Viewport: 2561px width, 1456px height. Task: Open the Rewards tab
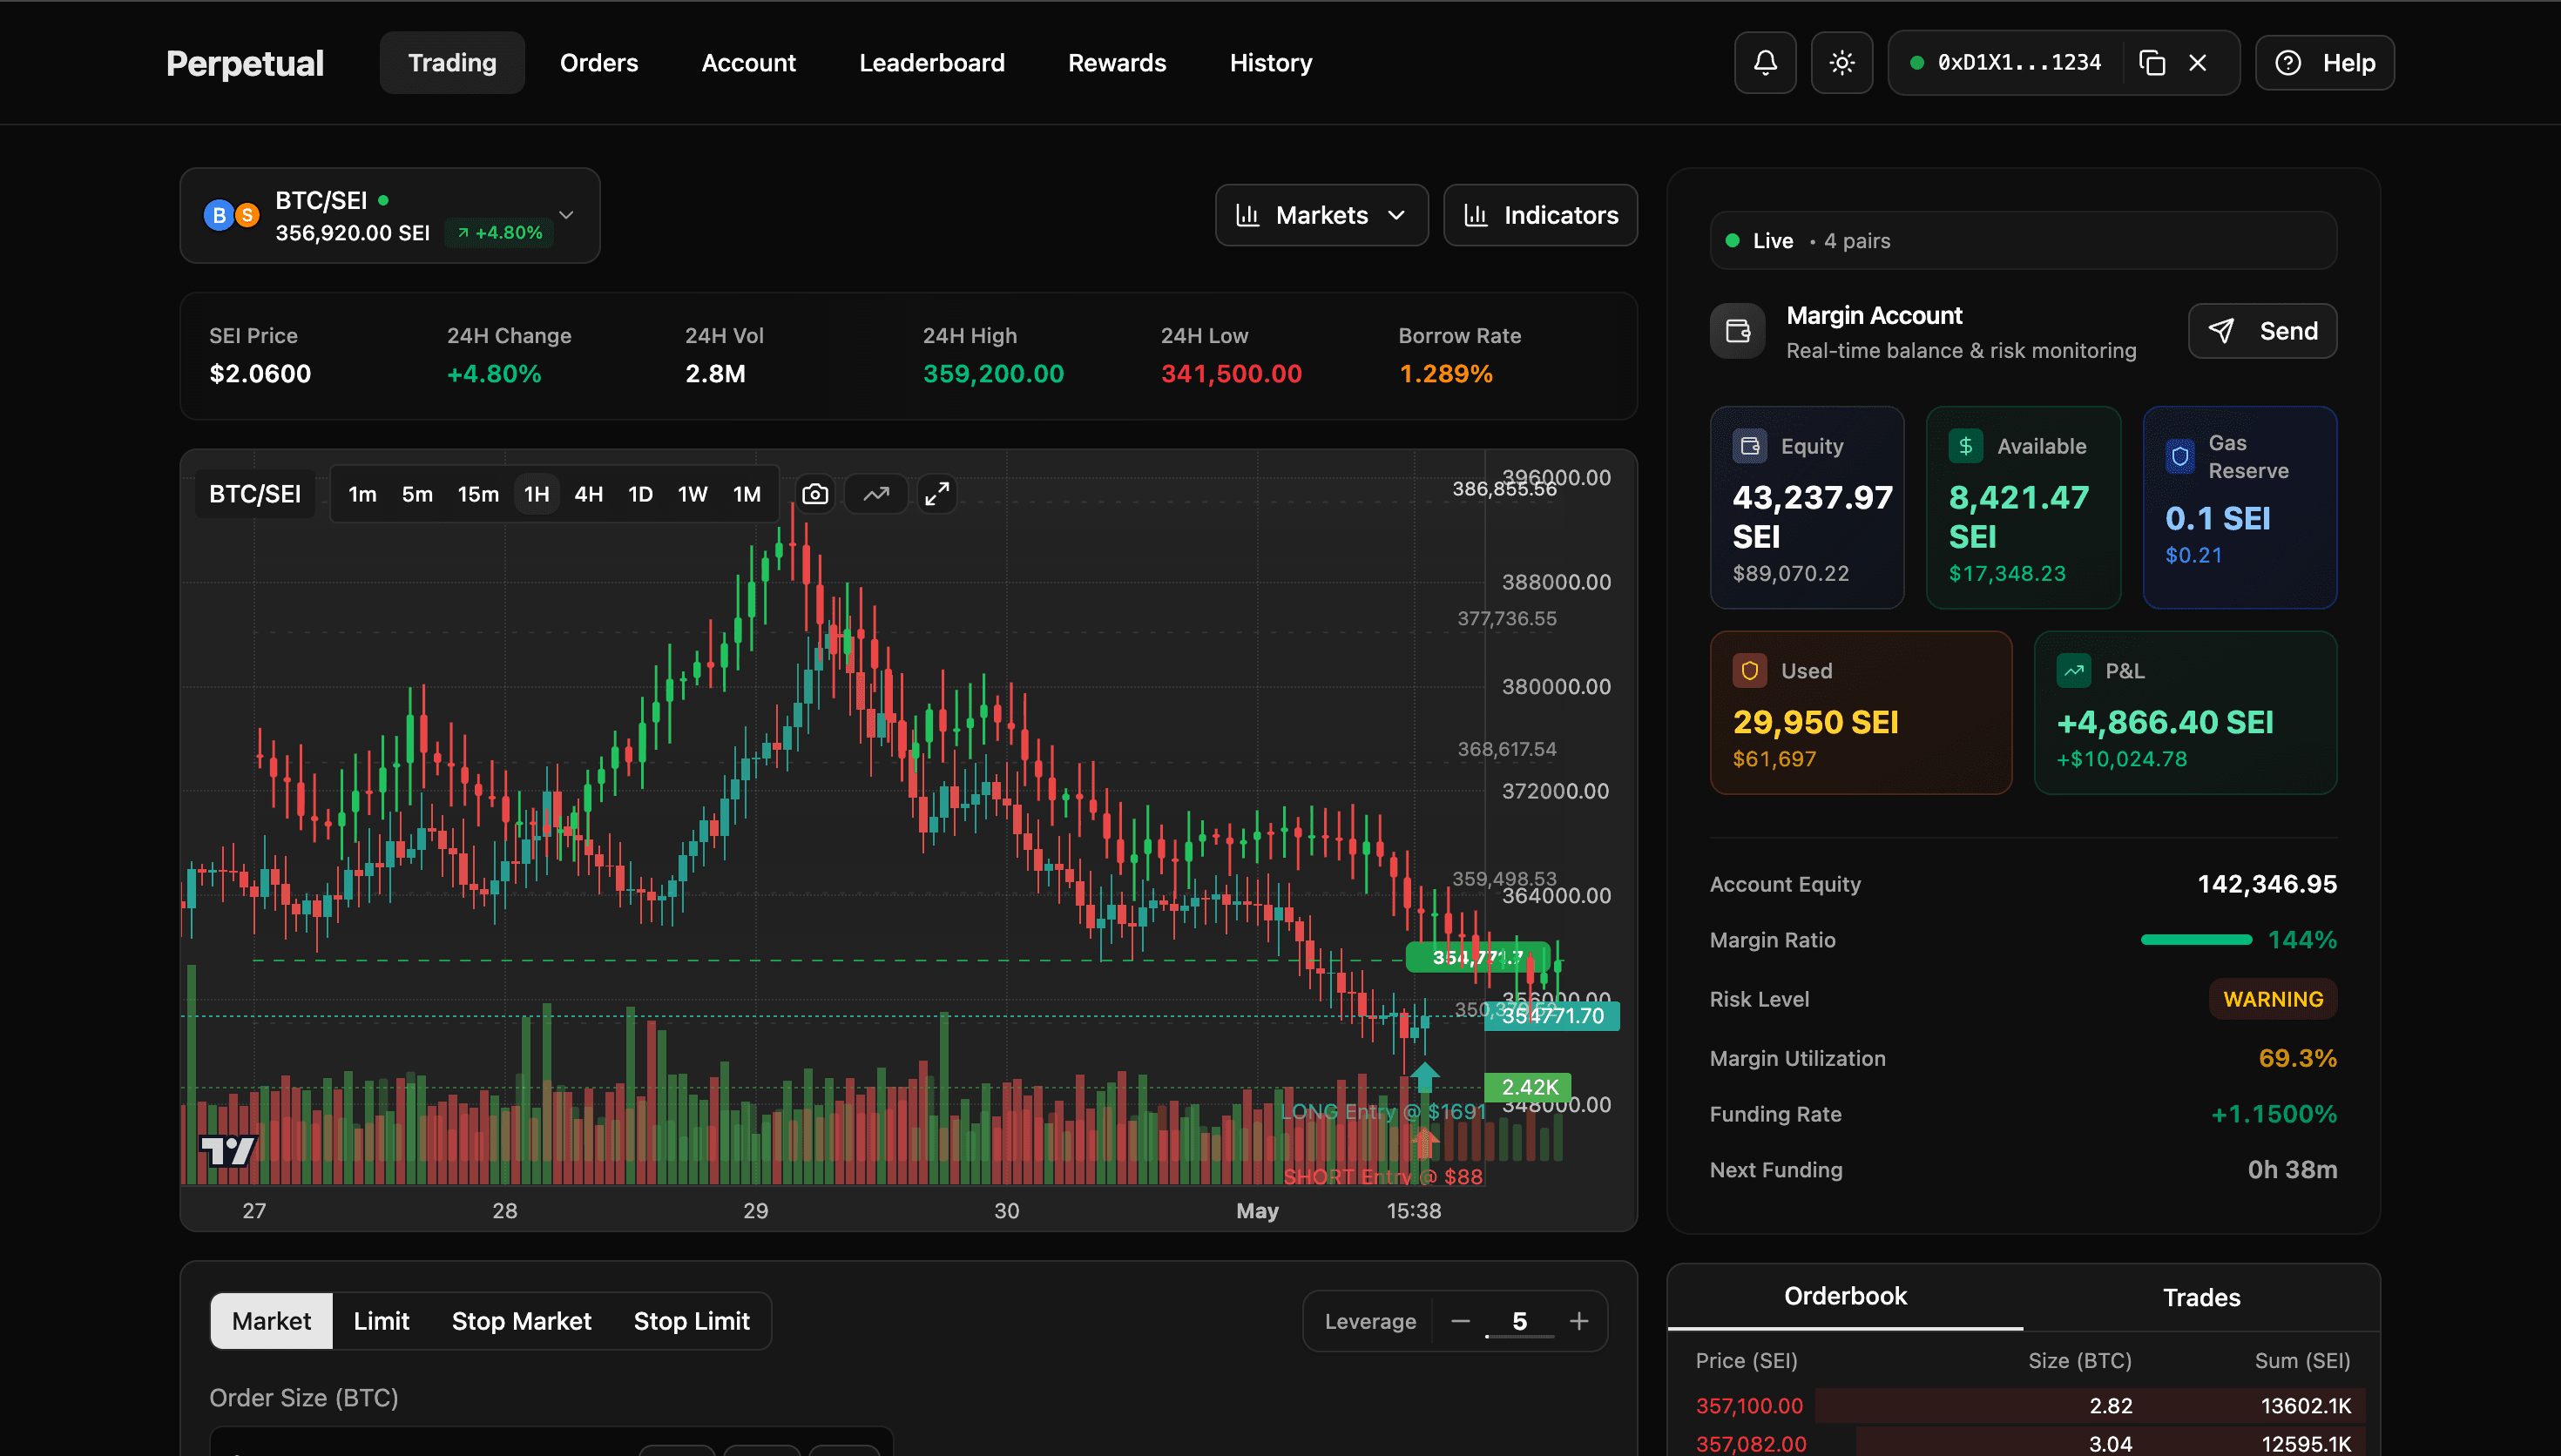1117,63
